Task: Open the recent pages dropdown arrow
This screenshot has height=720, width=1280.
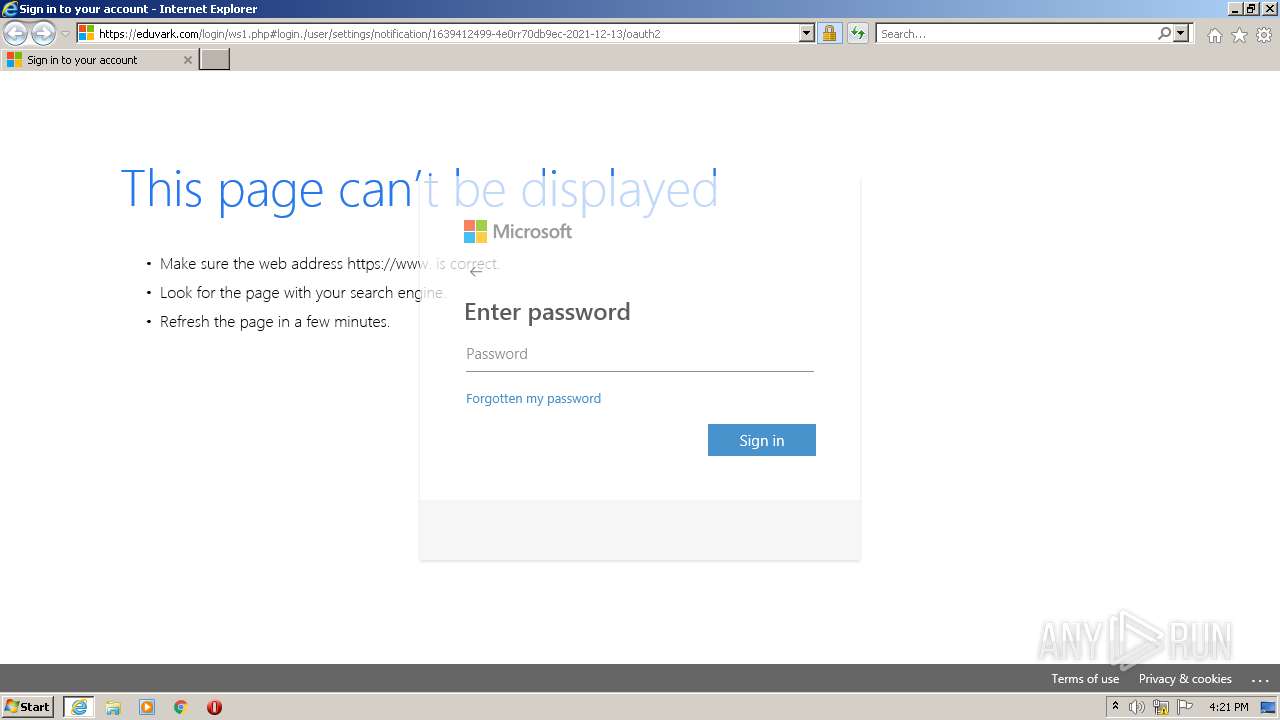Action: click(65, 34)
